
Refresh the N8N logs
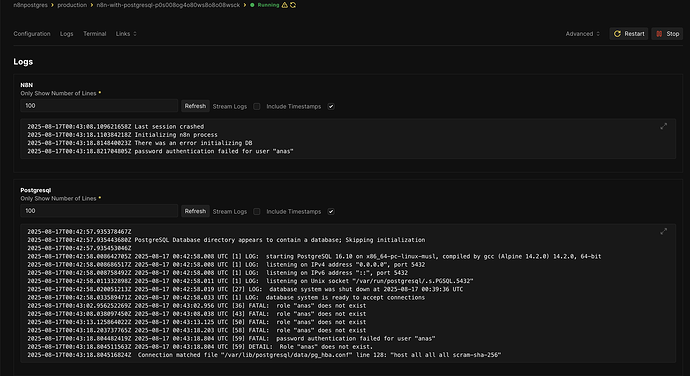click(195, 106)
